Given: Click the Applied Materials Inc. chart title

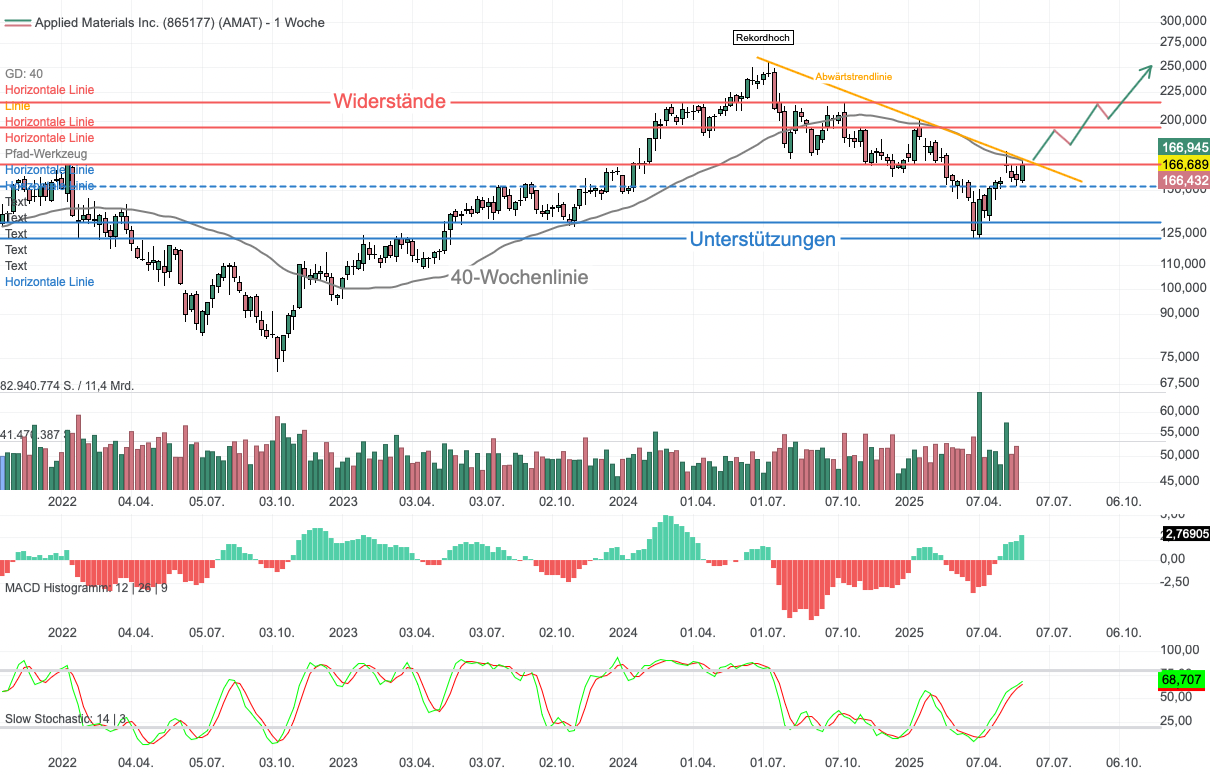Looking at the screenshot, I should 179,22.
